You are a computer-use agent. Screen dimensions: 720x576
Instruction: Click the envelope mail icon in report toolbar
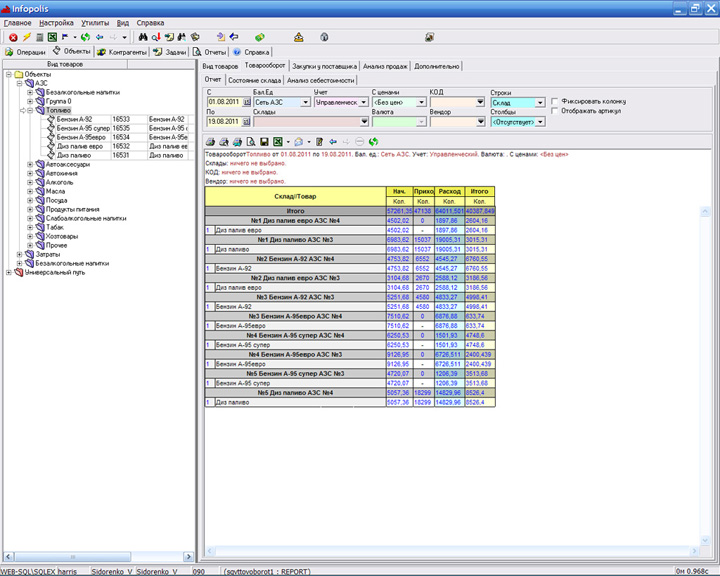(298, 142)
